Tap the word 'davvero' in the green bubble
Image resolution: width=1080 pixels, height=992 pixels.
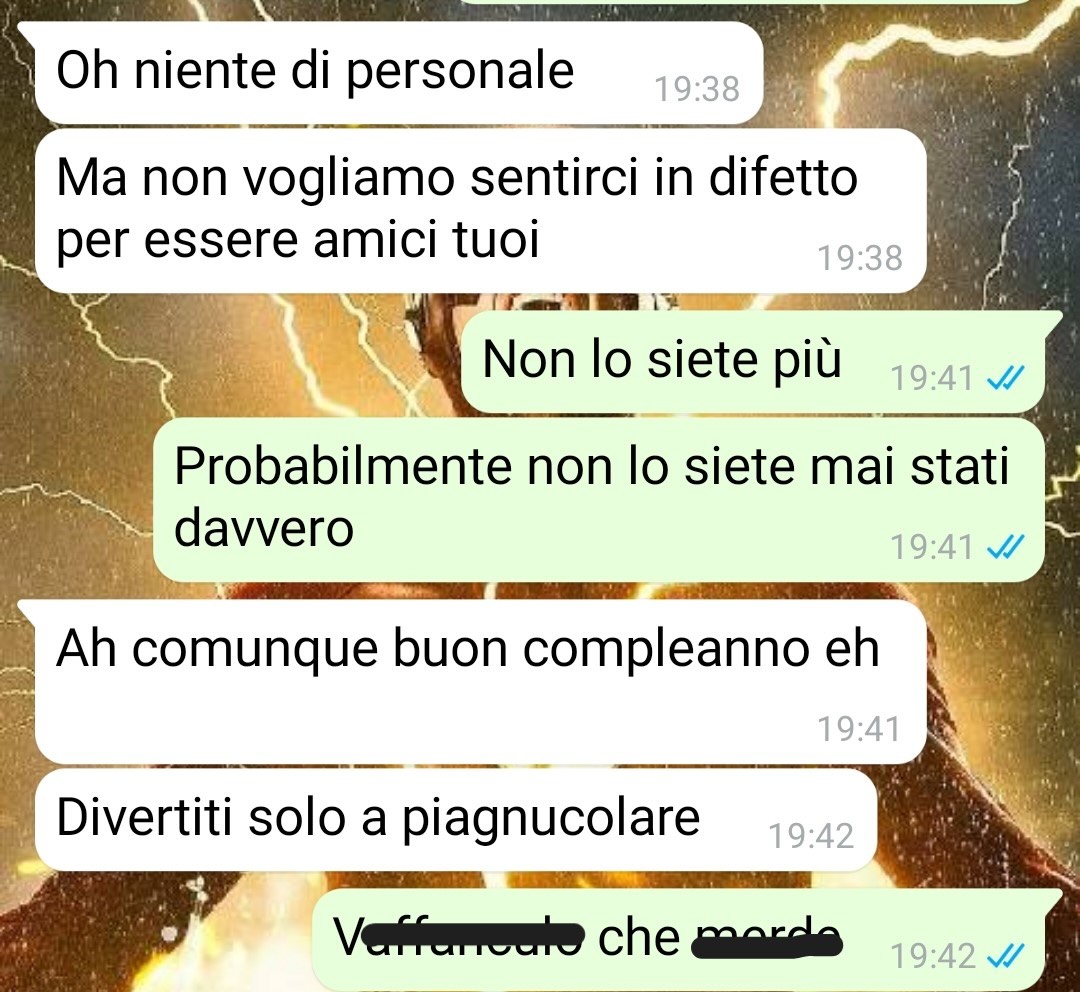click(x=264, y=528)
